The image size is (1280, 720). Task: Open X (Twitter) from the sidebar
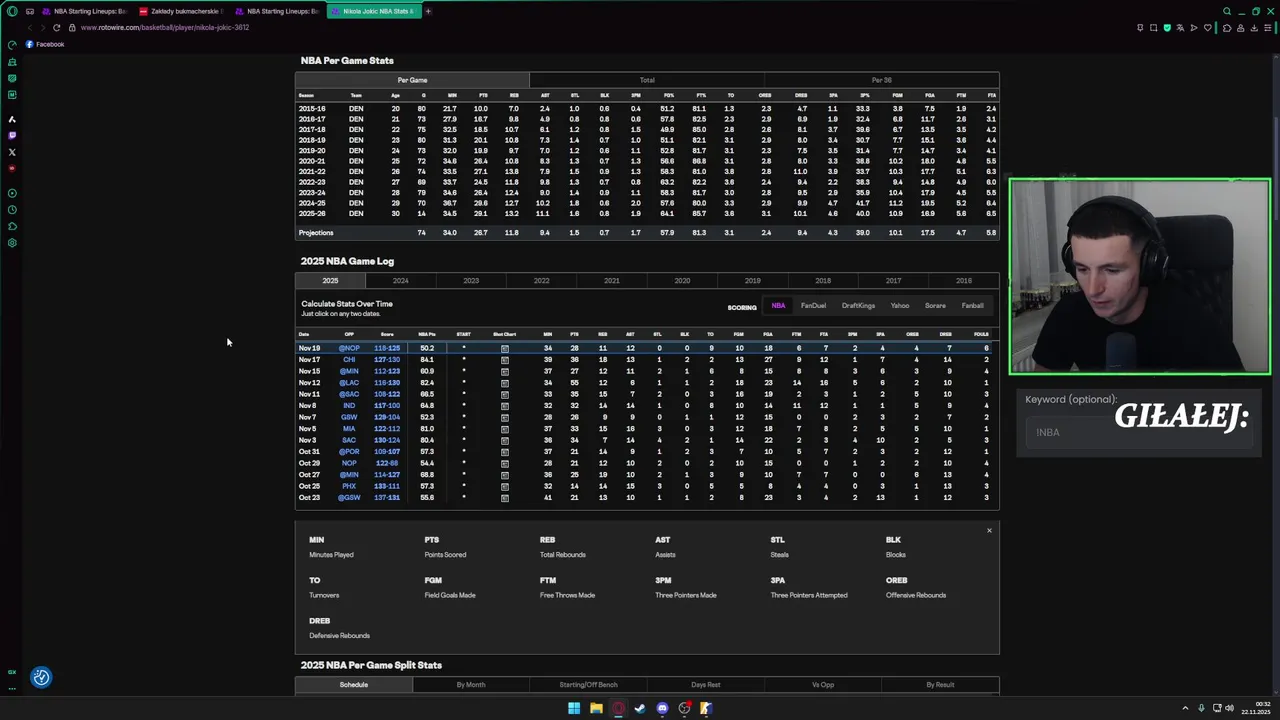click(x=12, y=152)
